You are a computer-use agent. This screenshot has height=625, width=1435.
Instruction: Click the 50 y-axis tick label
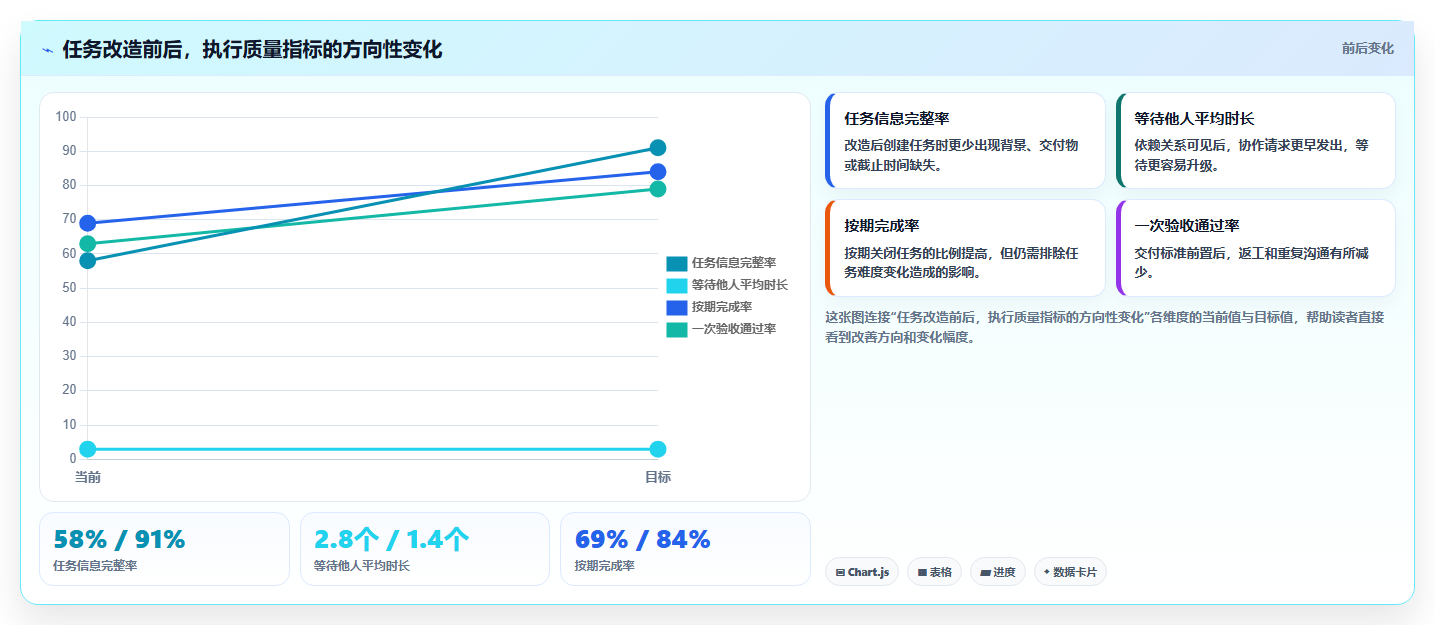coord(69,288)
